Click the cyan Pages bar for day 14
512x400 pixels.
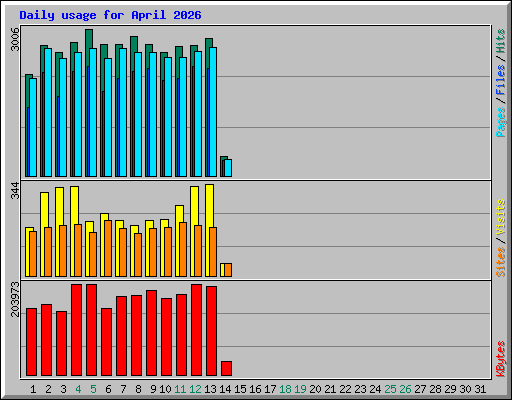click(x=228, y=168)
